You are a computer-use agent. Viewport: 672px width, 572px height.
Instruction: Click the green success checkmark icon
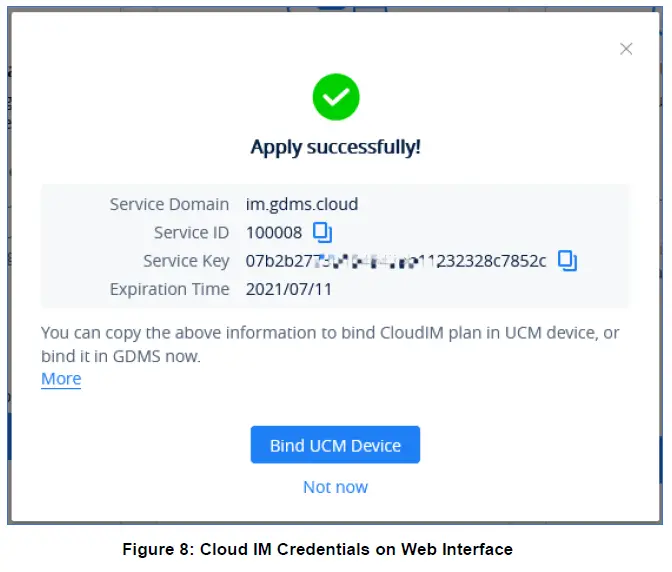point(336,97)
